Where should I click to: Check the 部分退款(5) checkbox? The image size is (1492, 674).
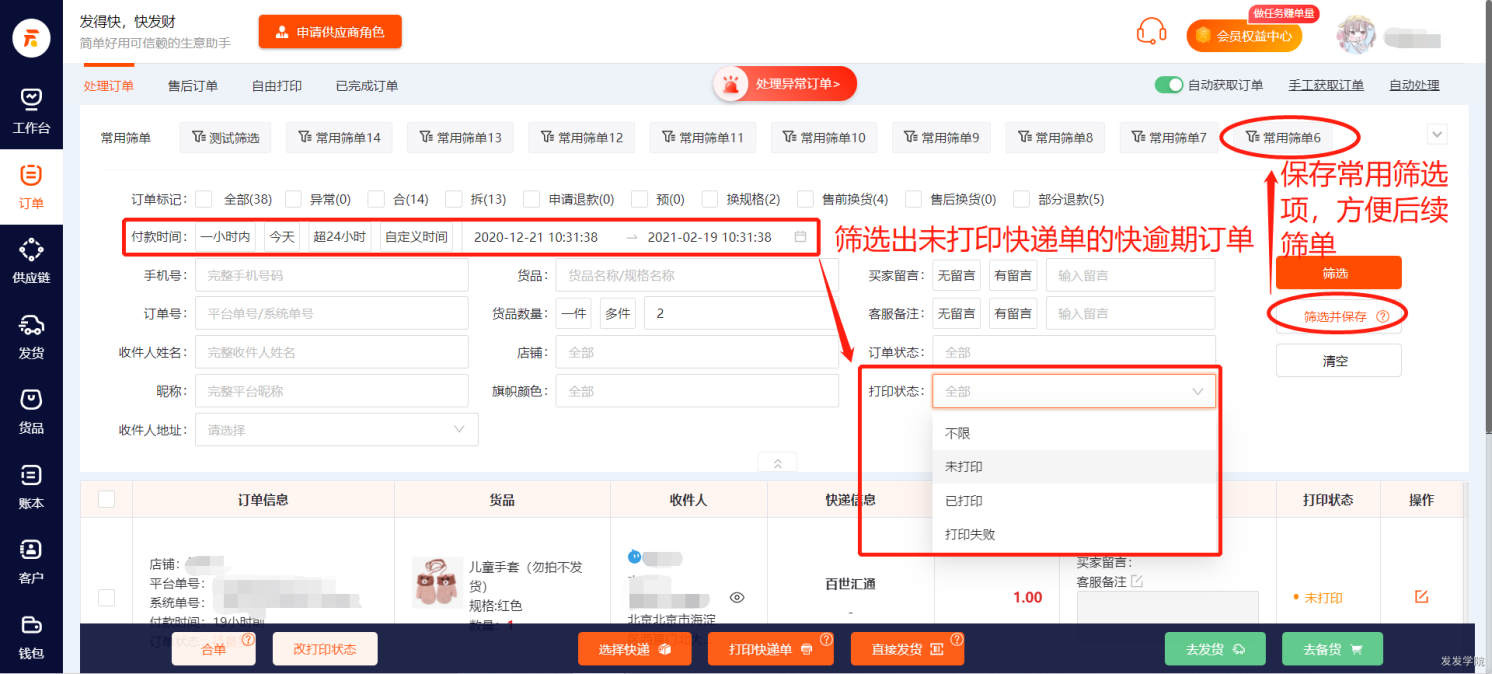point(1021,199)
